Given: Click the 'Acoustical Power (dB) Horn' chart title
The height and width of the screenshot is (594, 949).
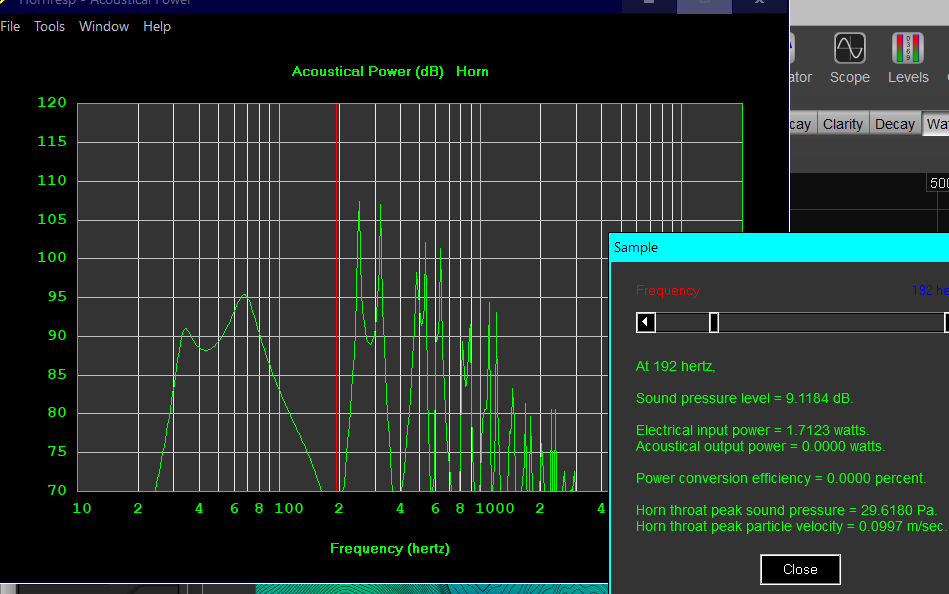Looking at the screenshot, I should pos(390,71).
